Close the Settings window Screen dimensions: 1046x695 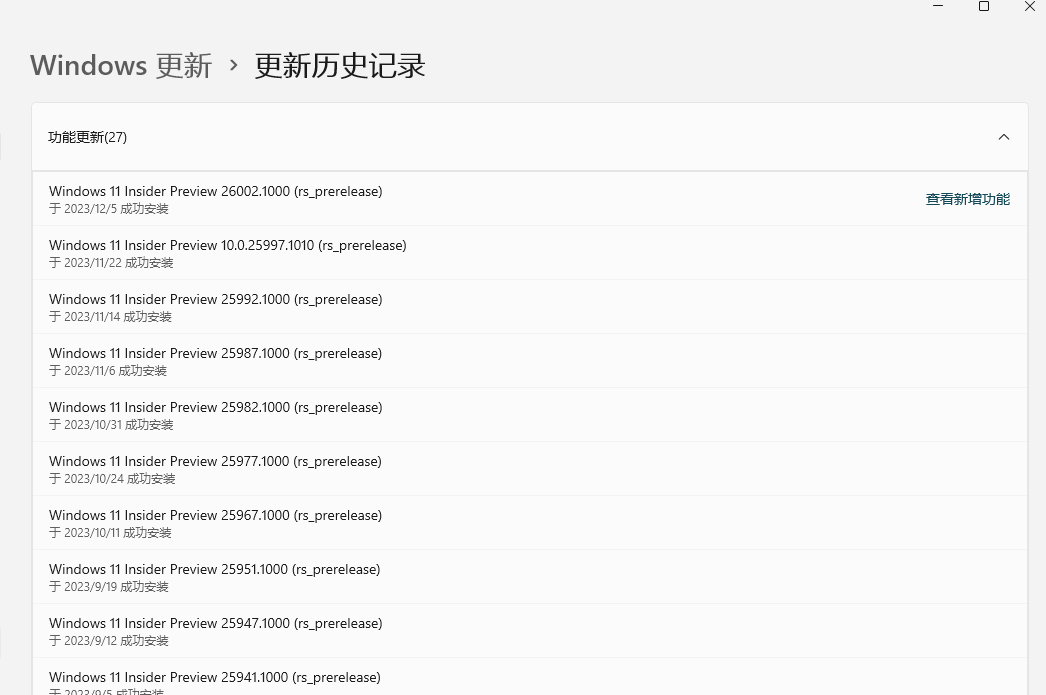[x=1029, y=6]
